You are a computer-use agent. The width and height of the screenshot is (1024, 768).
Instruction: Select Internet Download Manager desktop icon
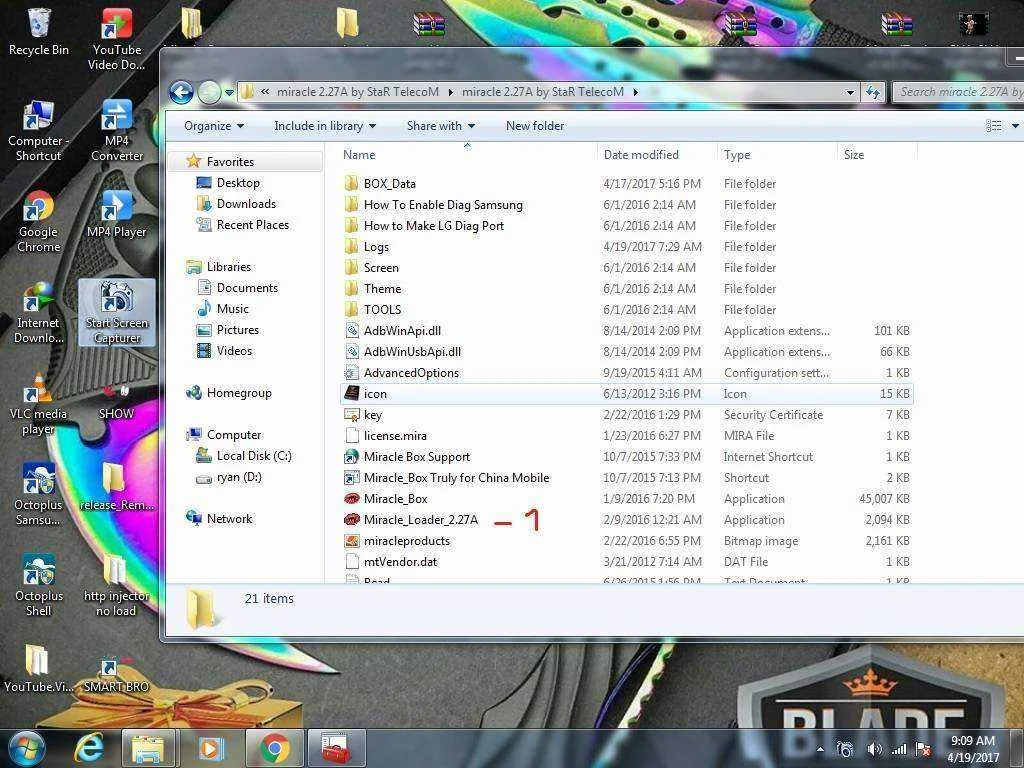39,313
